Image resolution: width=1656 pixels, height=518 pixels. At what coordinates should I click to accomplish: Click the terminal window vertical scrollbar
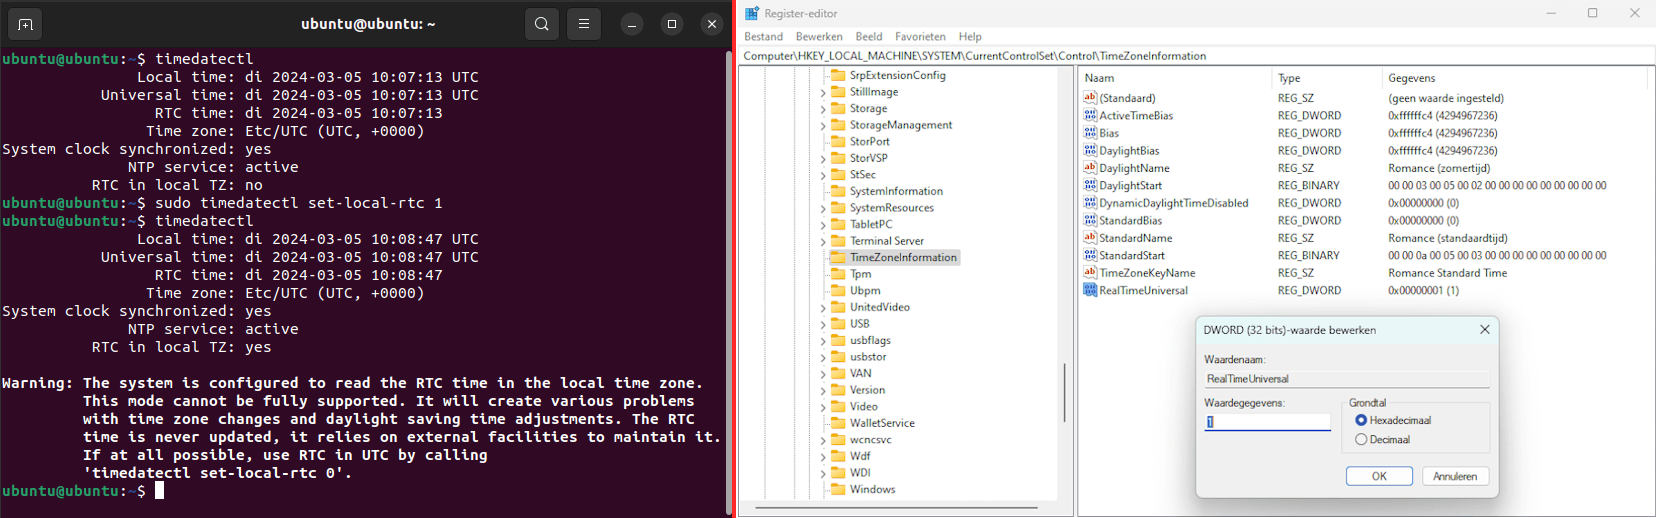point(728,281)
